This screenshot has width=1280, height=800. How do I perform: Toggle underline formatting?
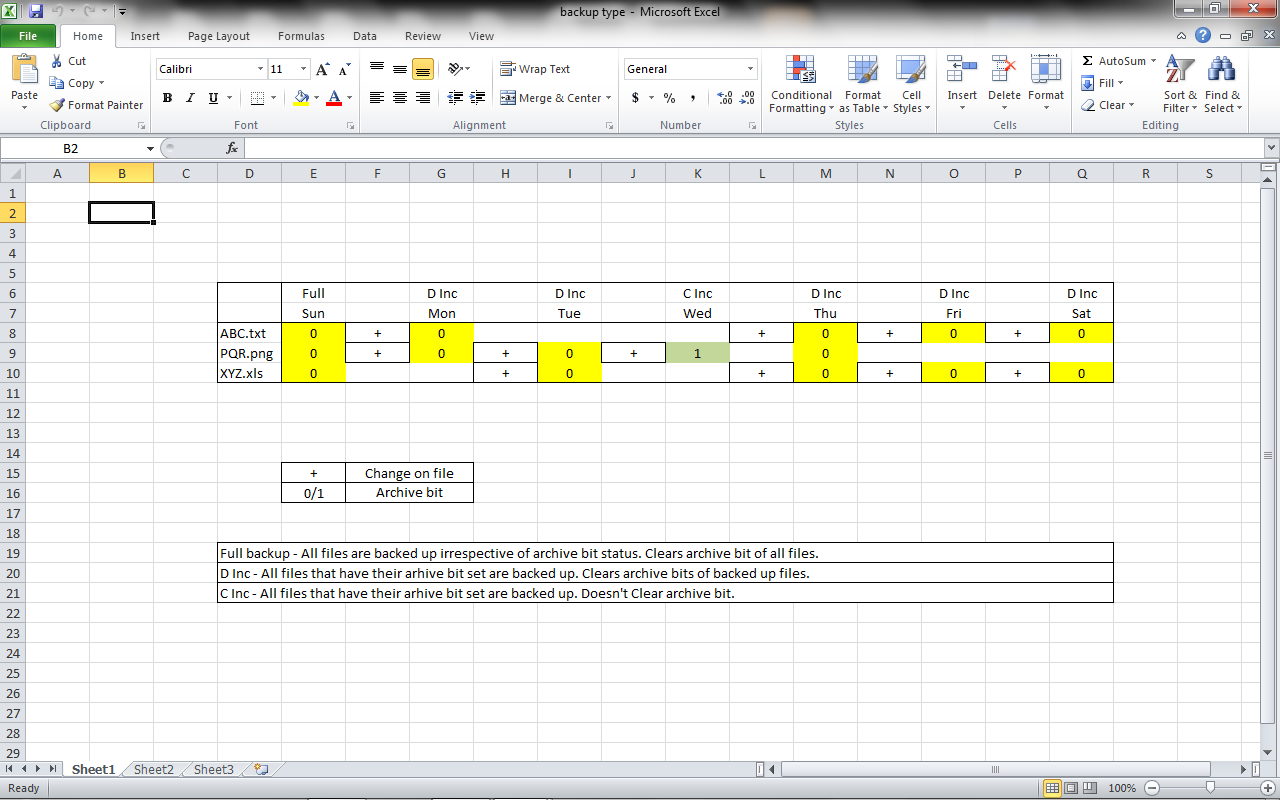coord(211,98)
